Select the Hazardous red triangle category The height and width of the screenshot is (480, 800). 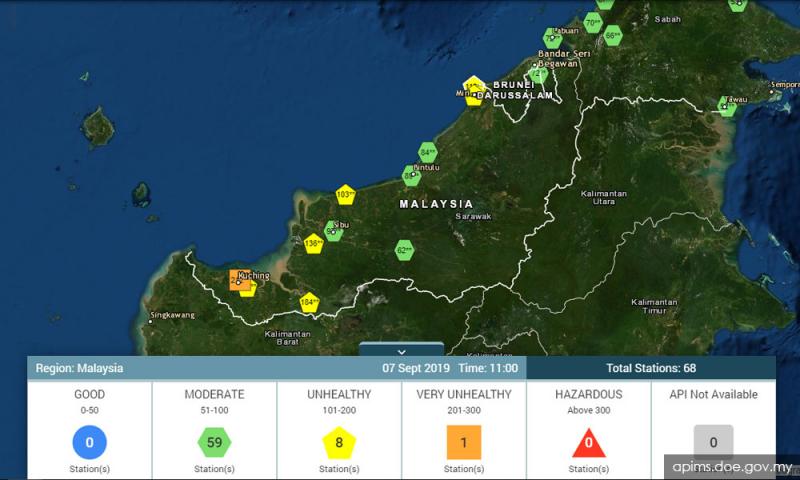(x=589, y=441)
